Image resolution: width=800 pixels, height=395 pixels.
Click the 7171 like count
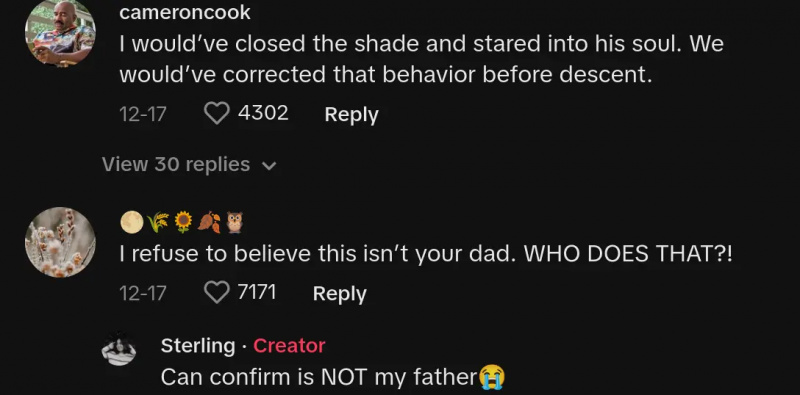[257, 292]
